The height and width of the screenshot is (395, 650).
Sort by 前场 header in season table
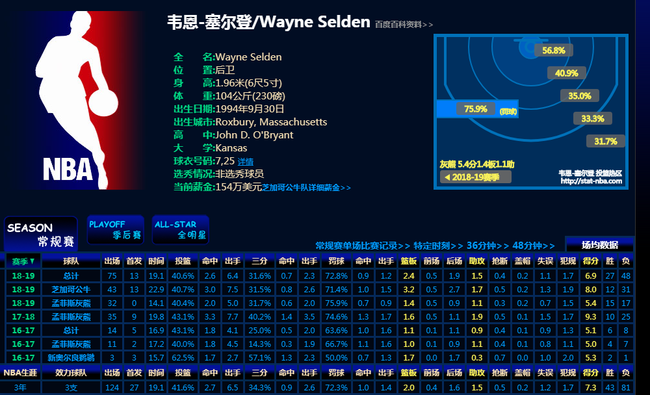432,261
